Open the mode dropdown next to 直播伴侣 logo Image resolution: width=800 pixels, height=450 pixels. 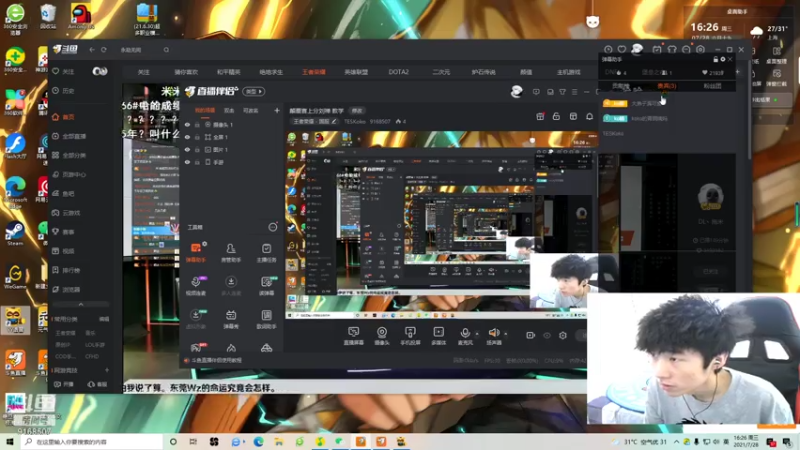tap(254, 91)
